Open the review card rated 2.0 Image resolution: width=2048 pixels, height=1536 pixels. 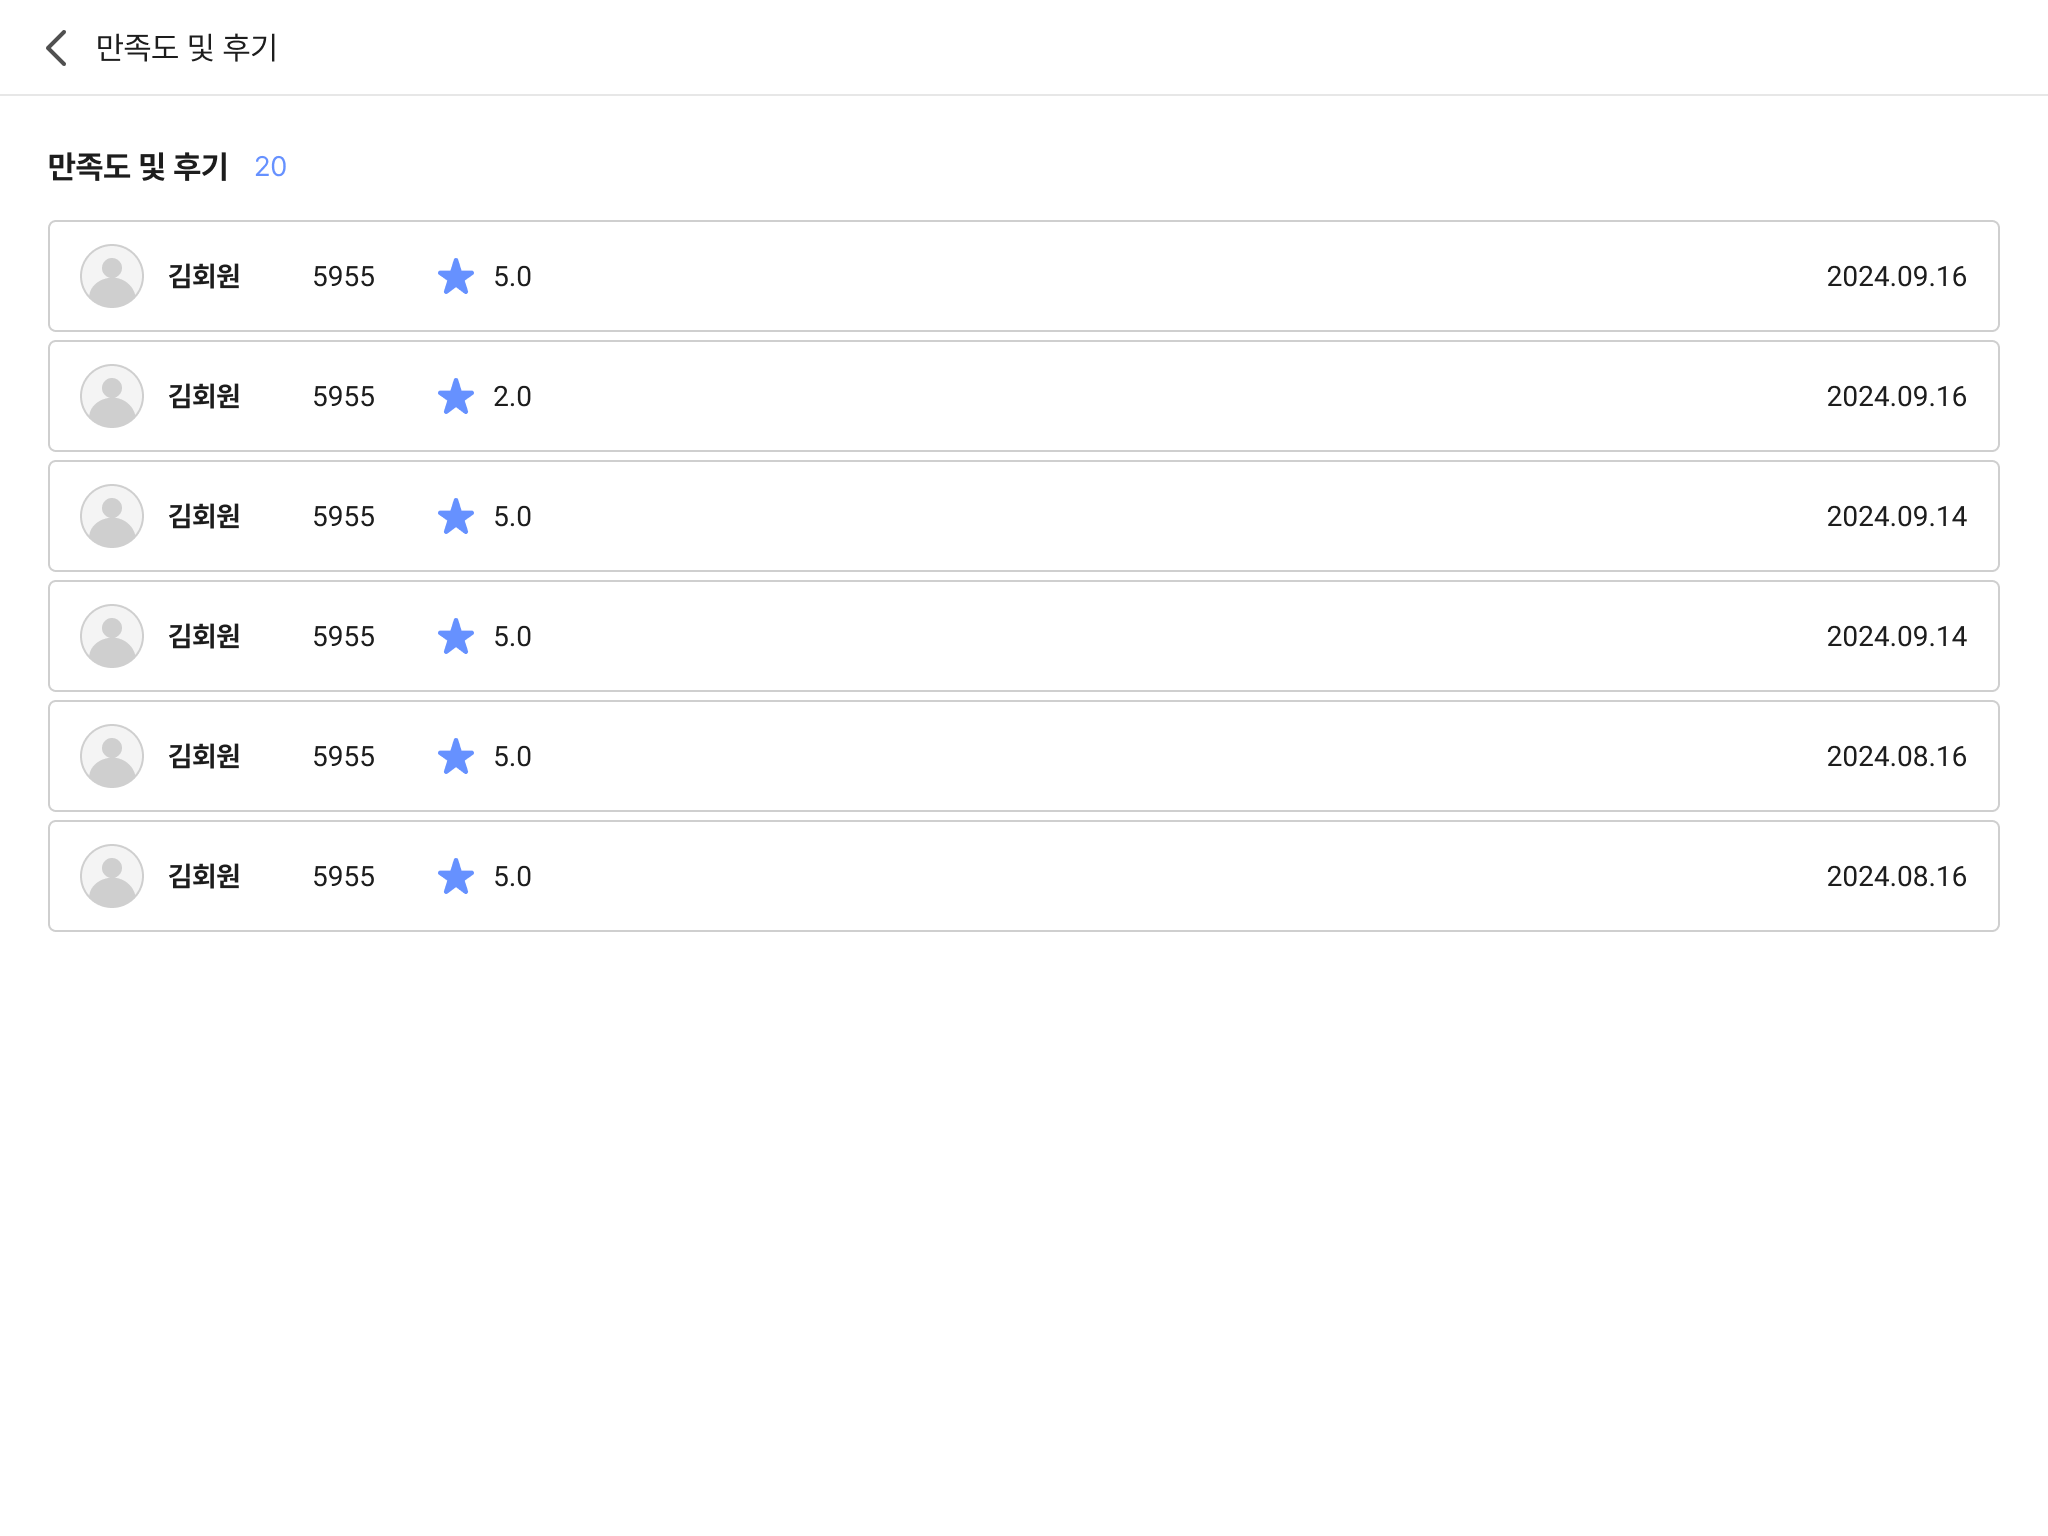coord(1024,396)
